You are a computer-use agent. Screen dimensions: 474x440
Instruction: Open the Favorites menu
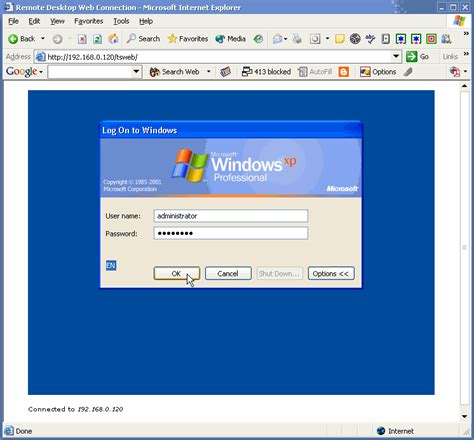pyautogui.click(x=89, y=21)
